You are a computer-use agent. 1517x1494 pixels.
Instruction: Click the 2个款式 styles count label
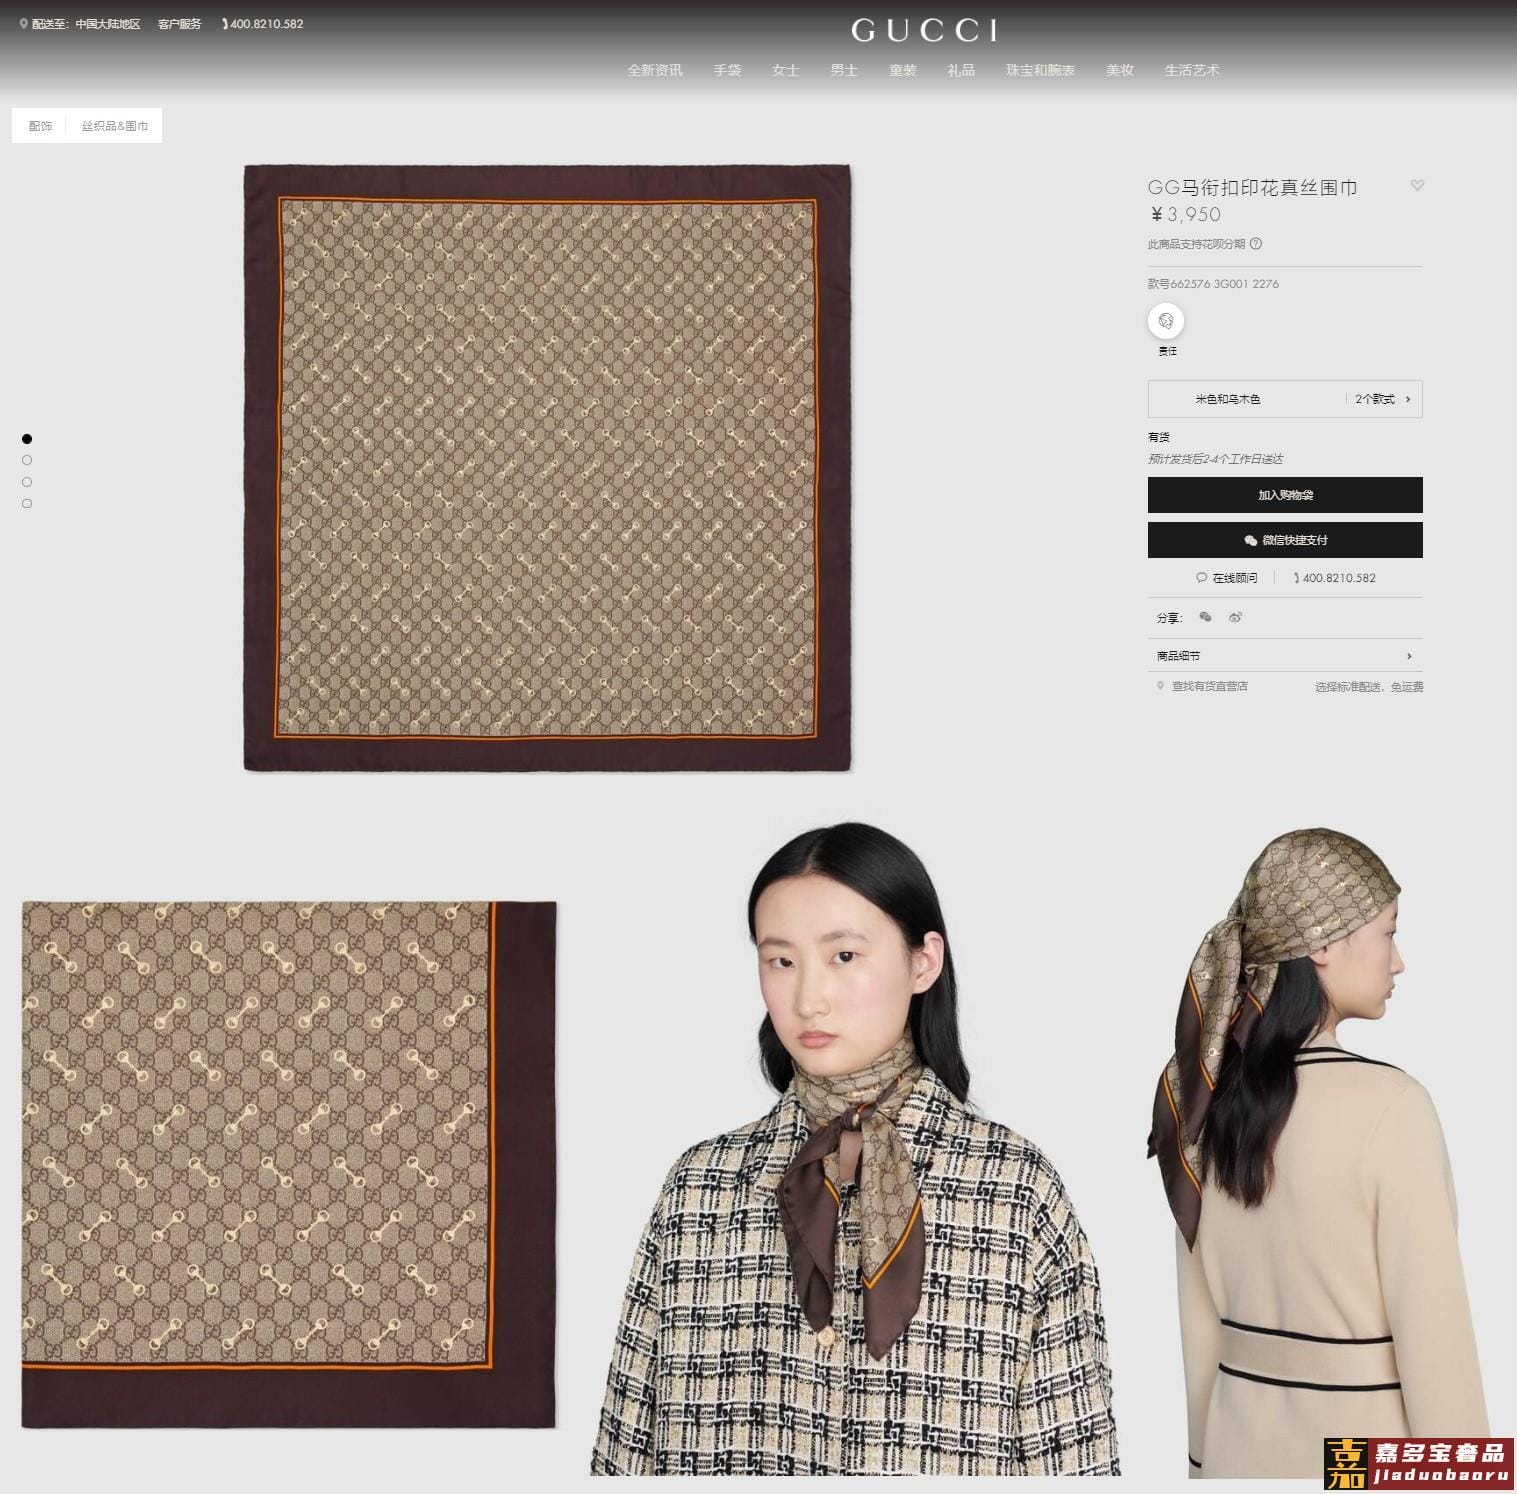point(1375,399)
